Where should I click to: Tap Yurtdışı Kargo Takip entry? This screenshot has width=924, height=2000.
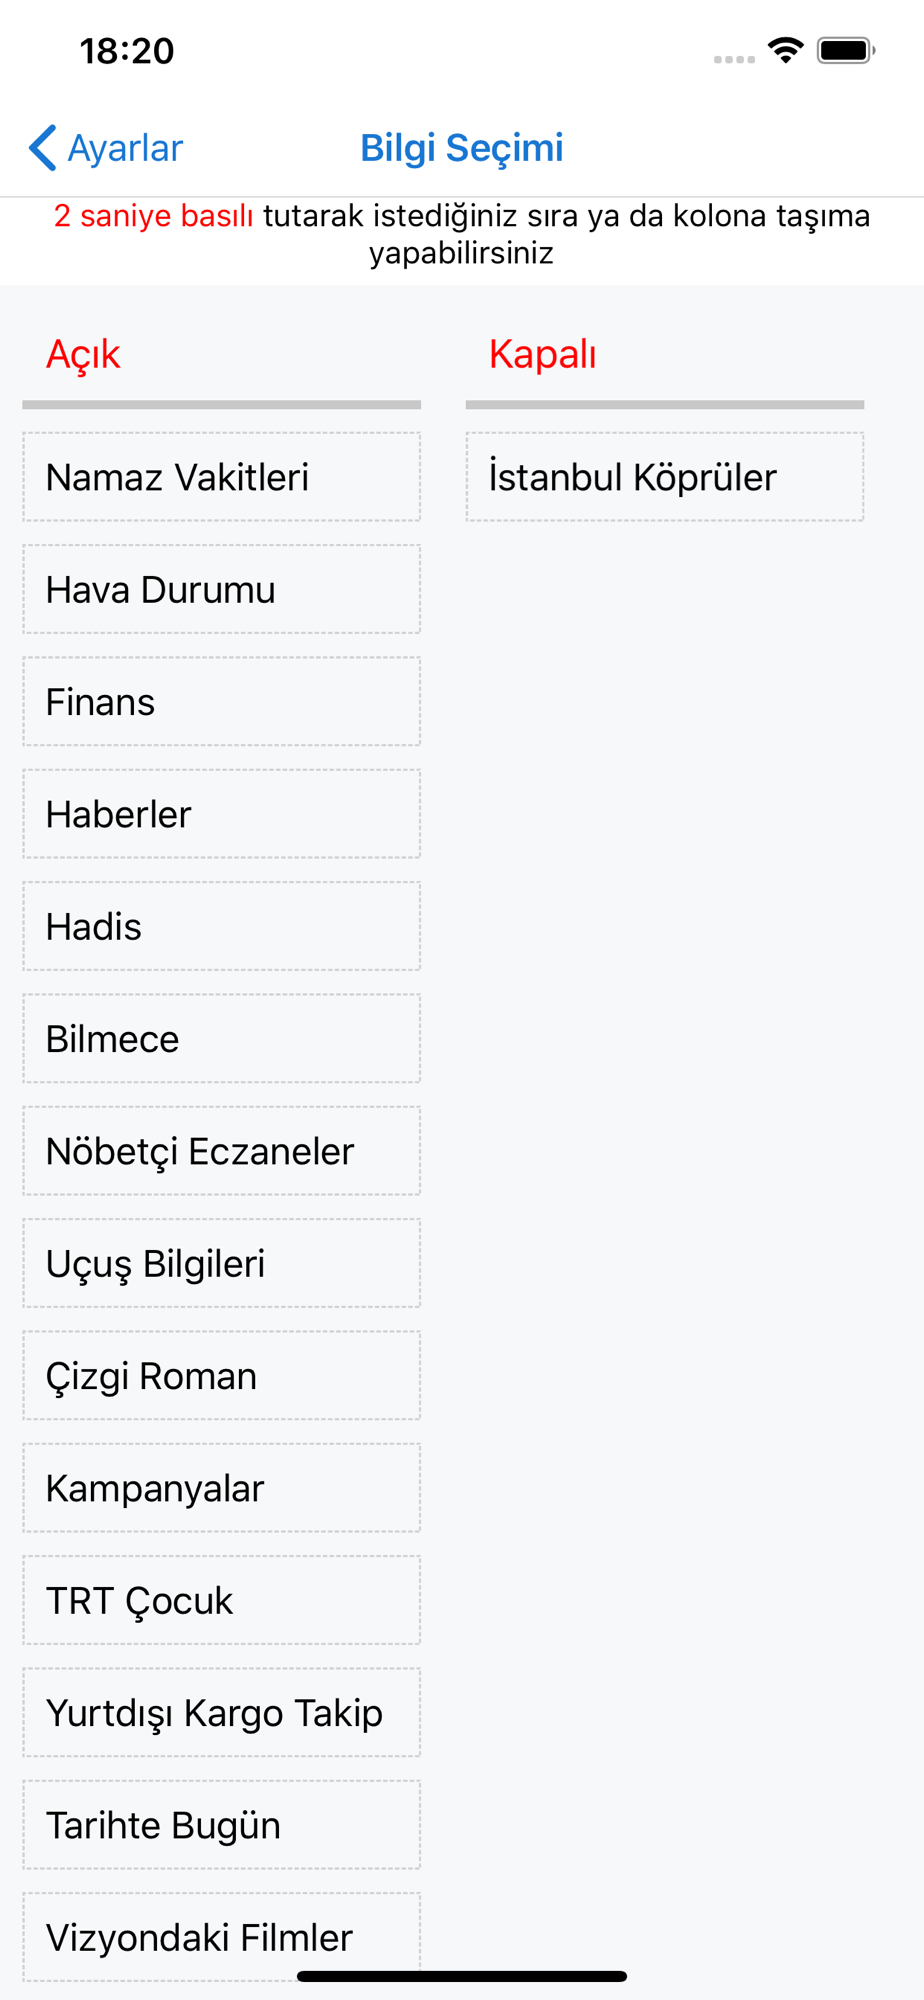pos(221,1712)
